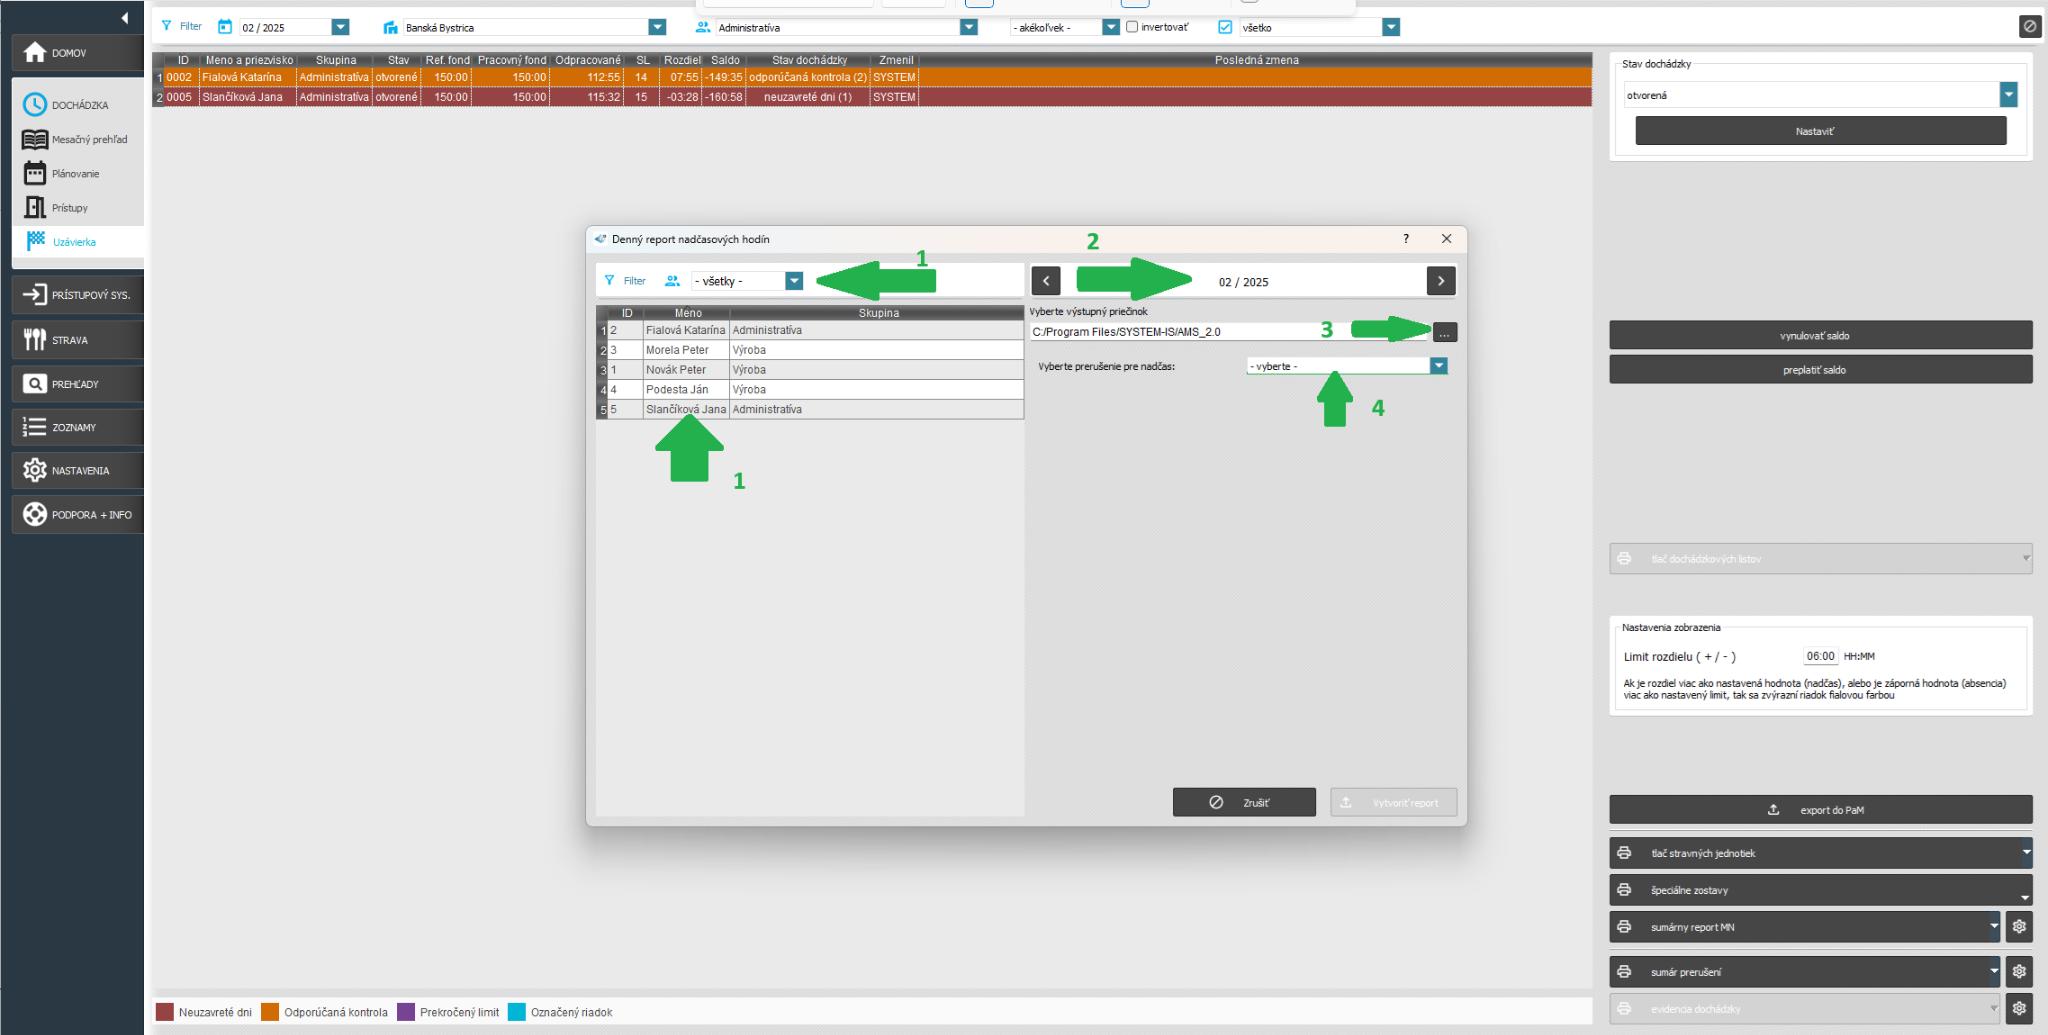2048x1035 pixels.
Task: Expand the Stav dochádzky otvorená dropdown
Action: click(2008, 95)
